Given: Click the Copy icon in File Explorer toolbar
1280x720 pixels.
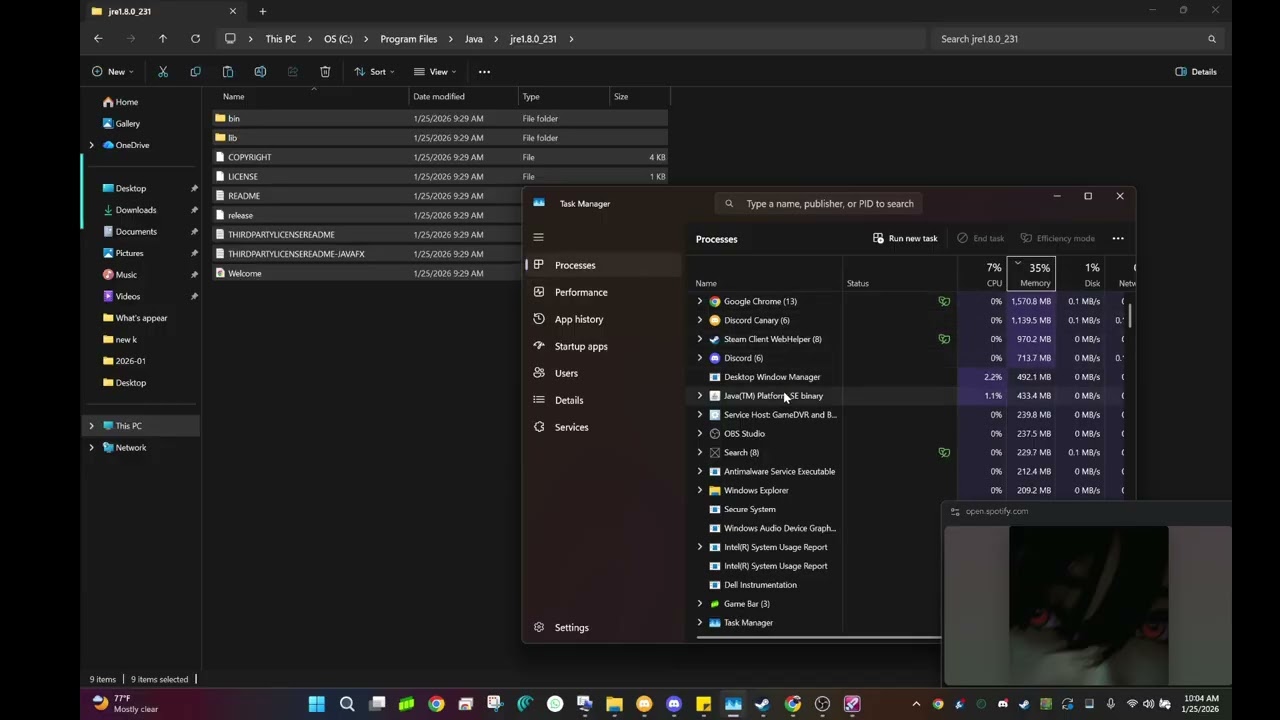Looking at the screenshot, I should pos(195,72).
